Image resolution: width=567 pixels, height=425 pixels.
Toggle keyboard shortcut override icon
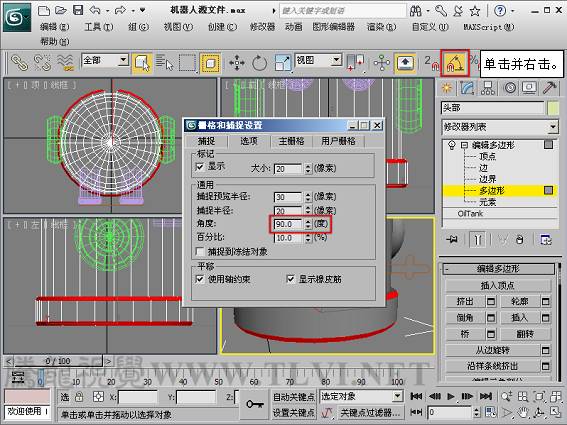click(405, 64)
